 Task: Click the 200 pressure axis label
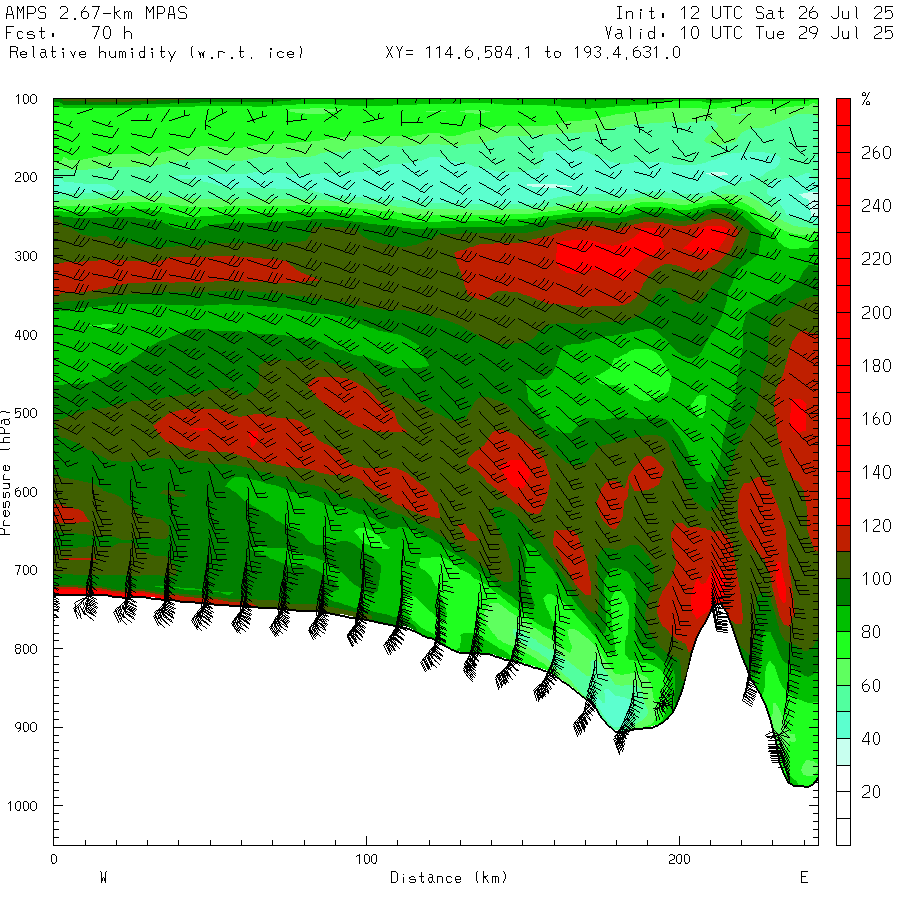[26, 177]
